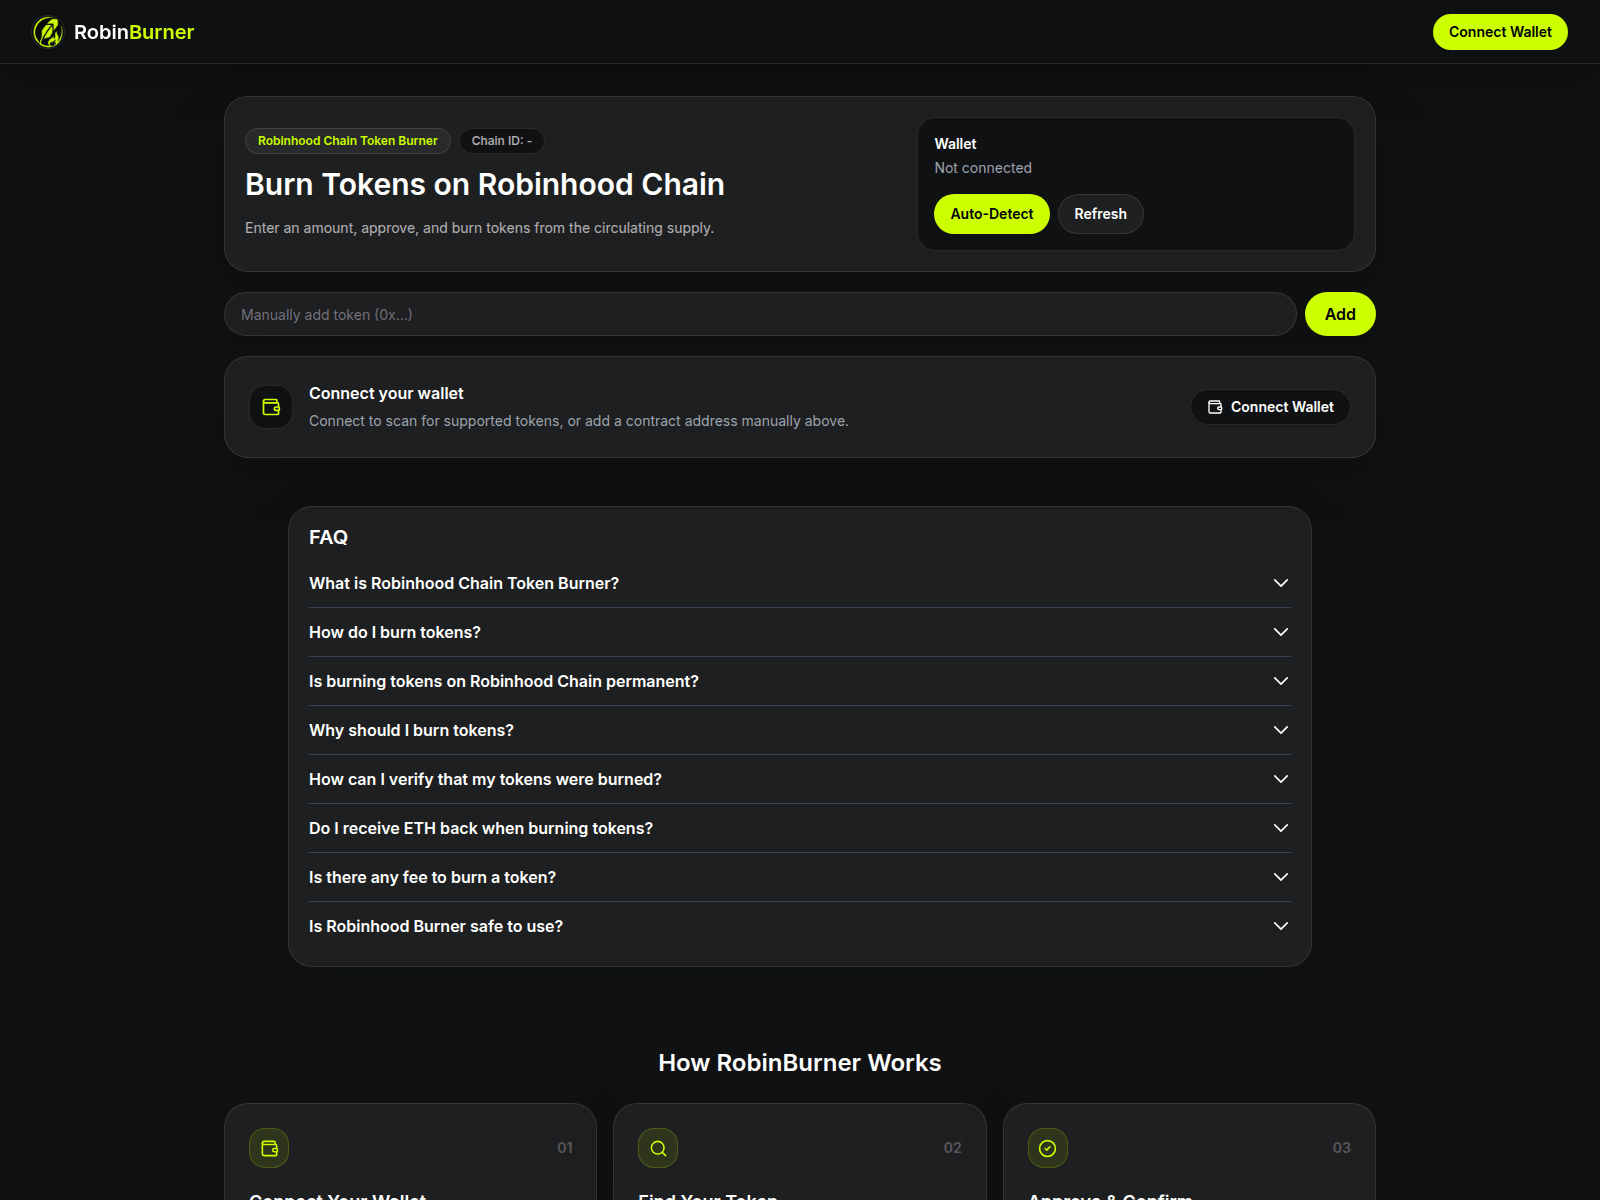Expand 'Do I receive ETH back when burning tokens?'
This screenshot has height=1200, width=1600.
click(x=800, y=828)
